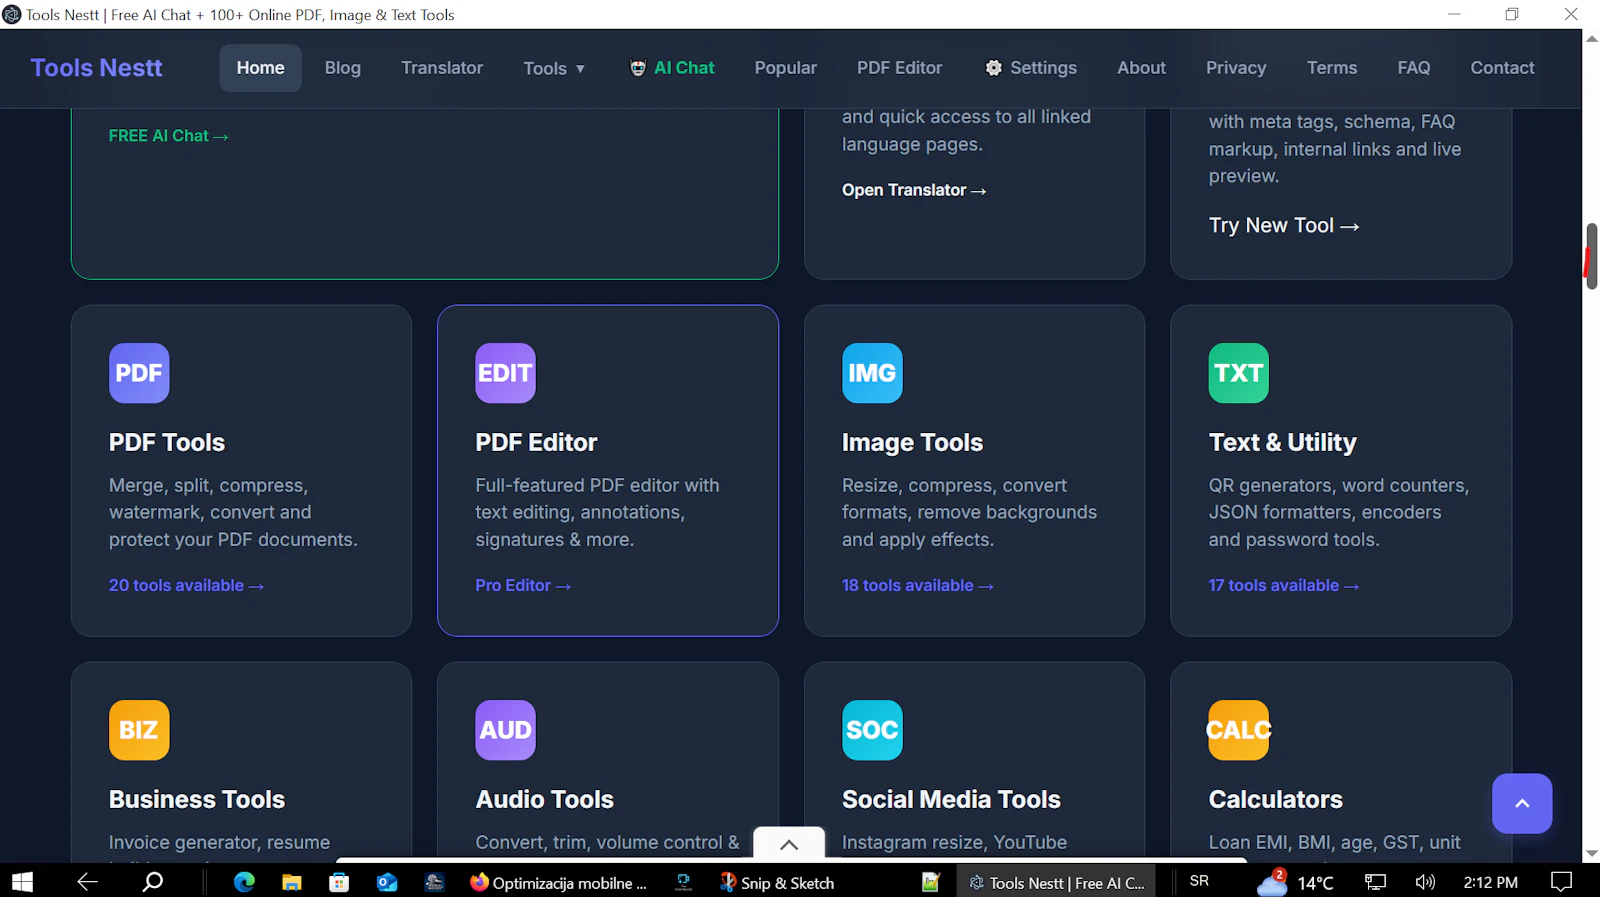Open the Terms page
Image resolution: width=1600 pixels, height=897 pixels.
coord(1332,68)
